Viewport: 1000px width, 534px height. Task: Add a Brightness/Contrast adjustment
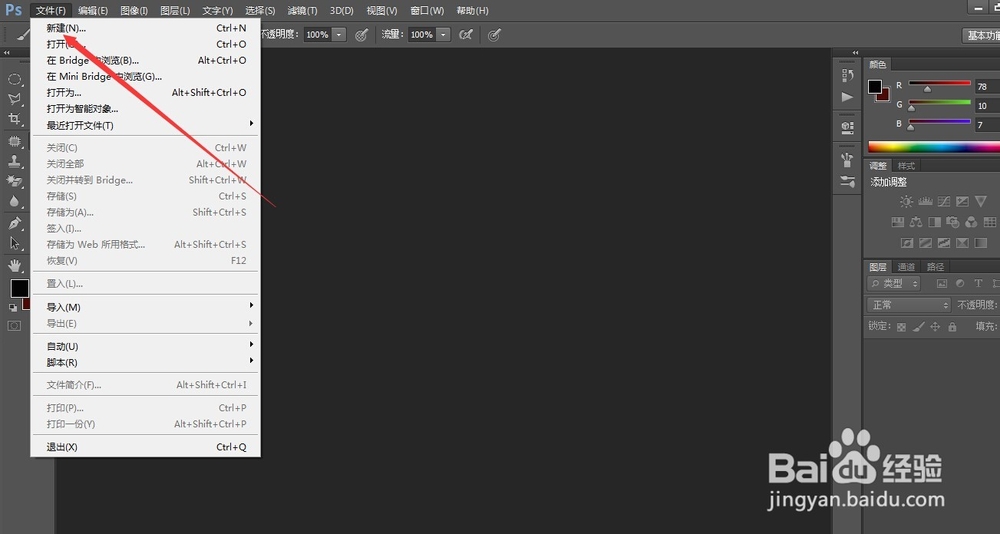906,202
